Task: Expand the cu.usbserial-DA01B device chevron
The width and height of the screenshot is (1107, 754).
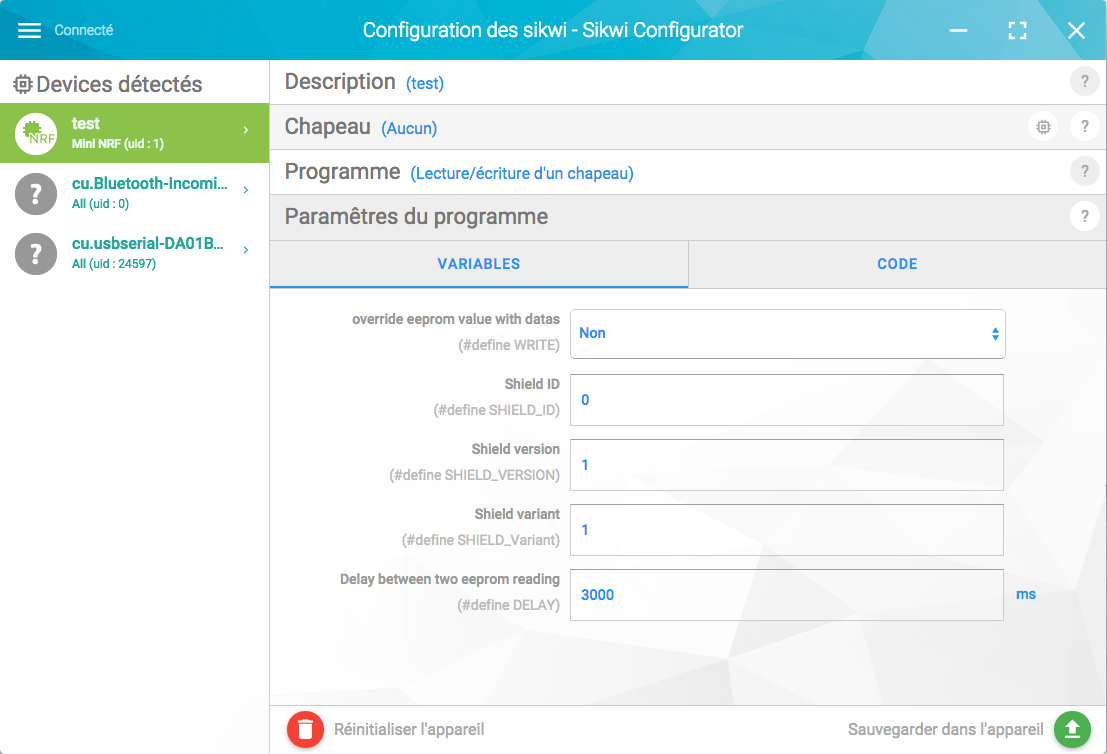Action: pyautogui.click(x=246, y=250)
